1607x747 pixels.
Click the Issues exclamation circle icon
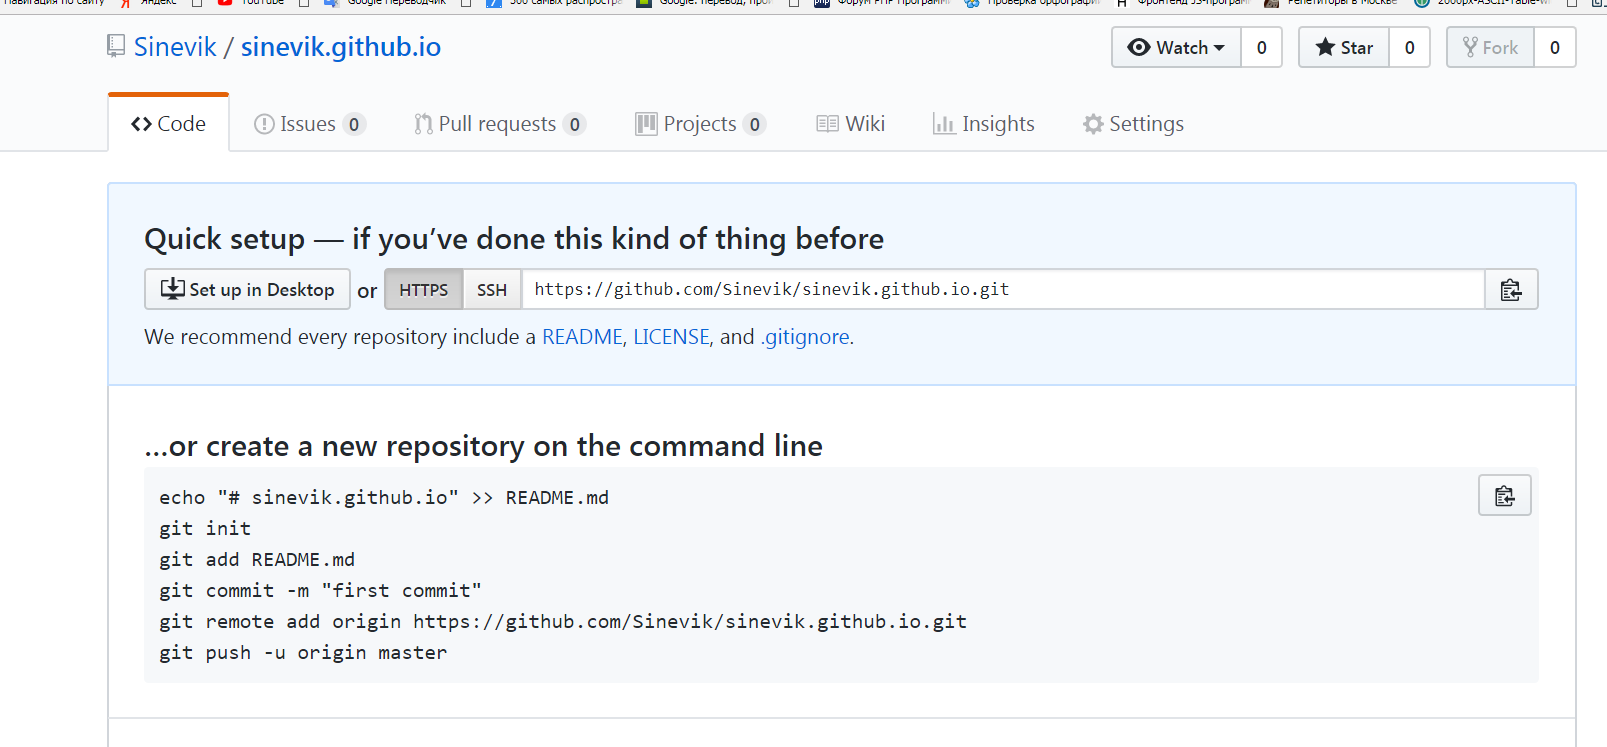click(264, 124)
